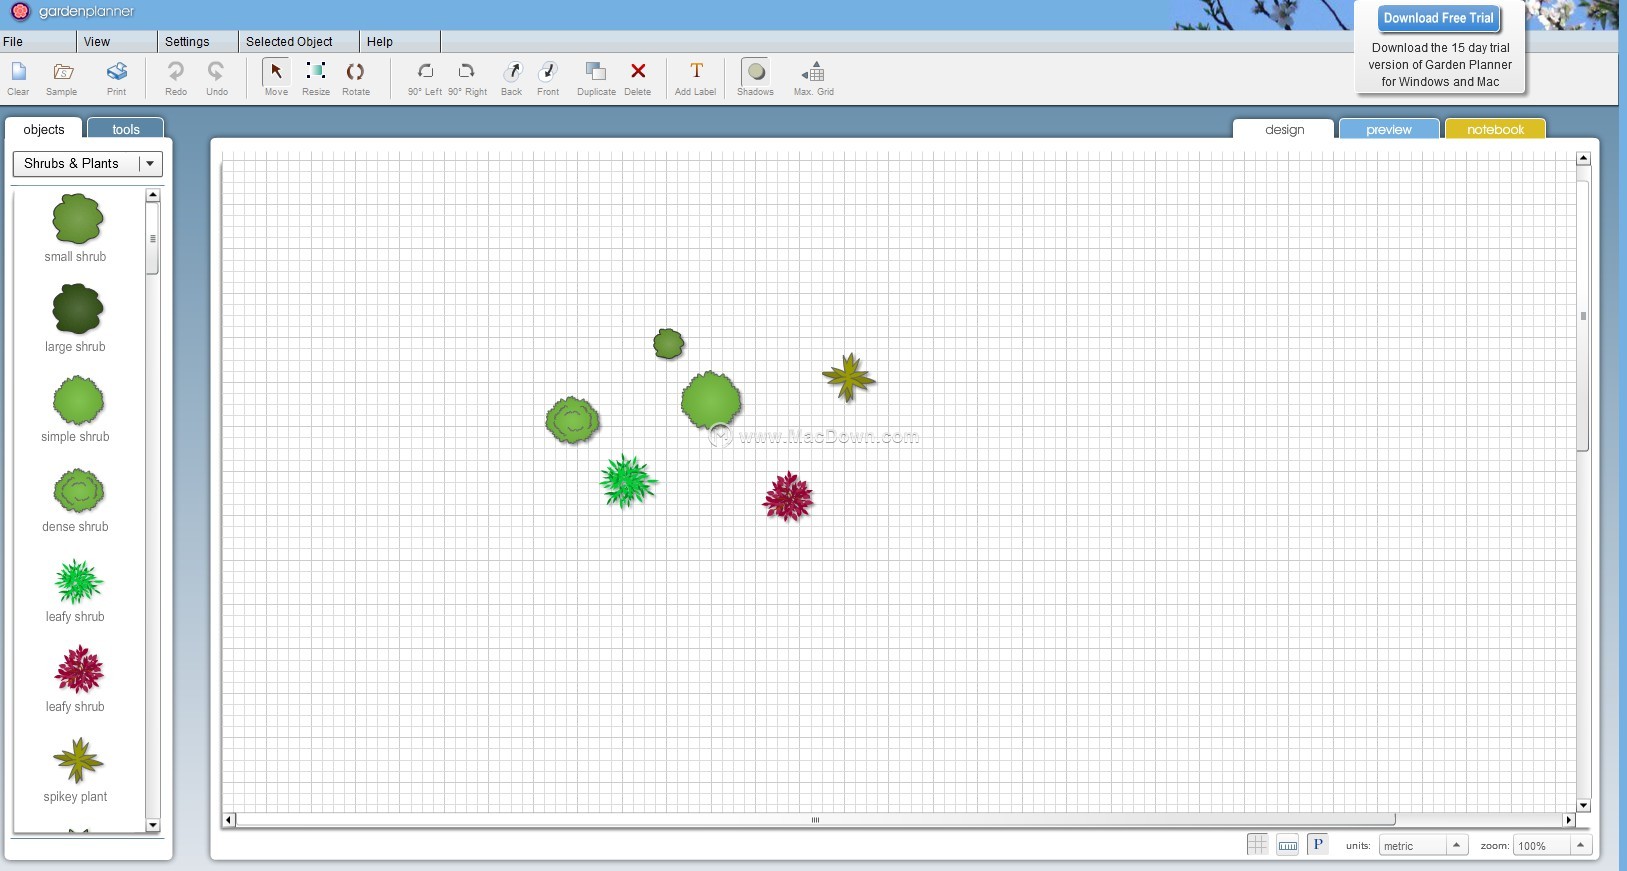Pick large shrub from the palette
This screenshot has width=1627, height=871.
77,309
